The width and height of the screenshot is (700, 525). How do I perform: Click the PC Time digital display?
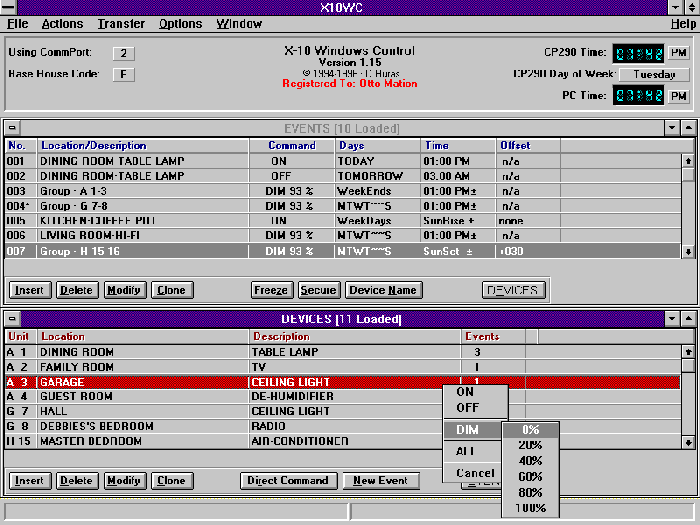pos(638,96)
